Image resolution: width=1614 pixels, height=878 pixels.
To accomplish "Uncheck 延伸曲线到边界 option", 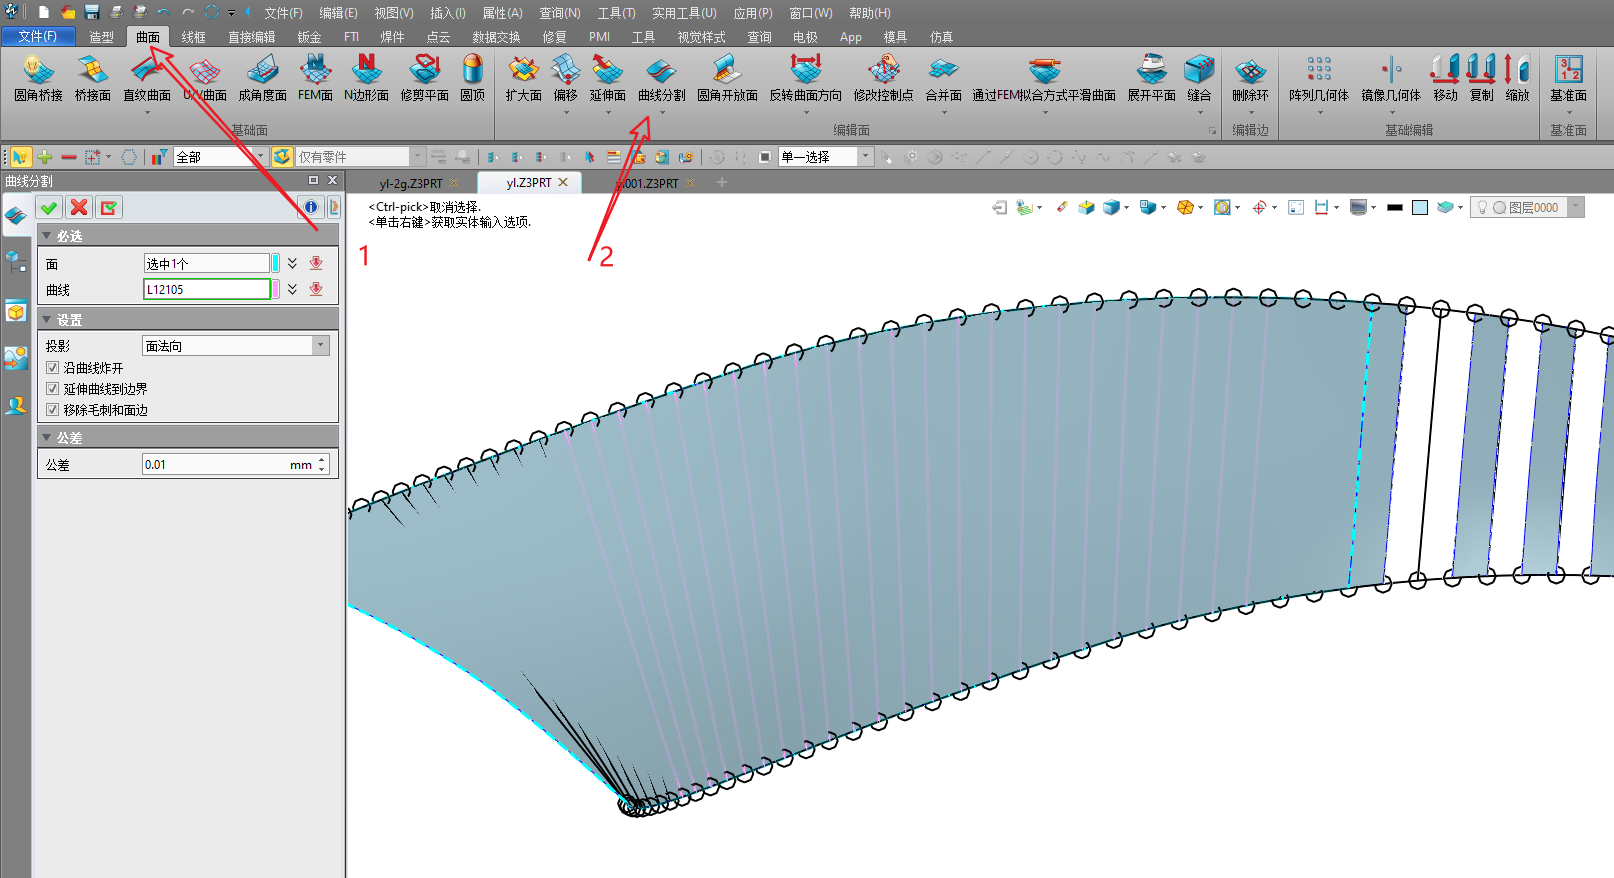I will click(x=53, y=389).
